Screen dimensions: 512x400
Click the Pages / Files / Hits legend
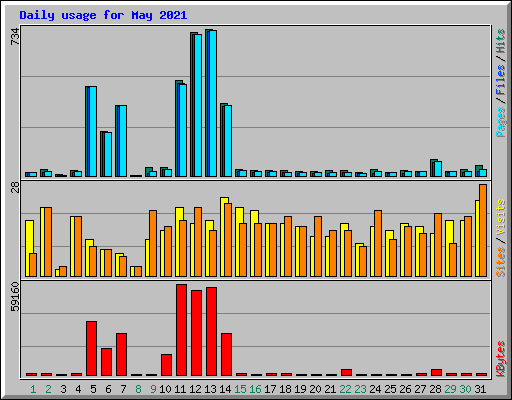point(500,83)
